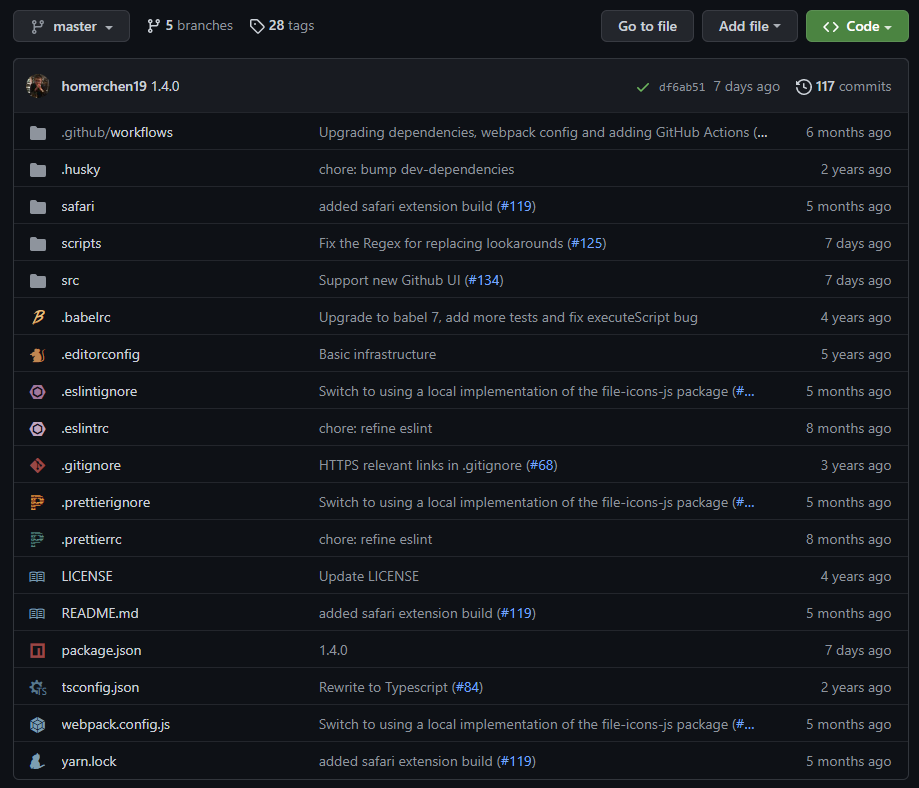Viewport: 919px width, 788px height.
Task: Click the TypeScript gear icon beside tsconfig.json
Action: [38, 687]
